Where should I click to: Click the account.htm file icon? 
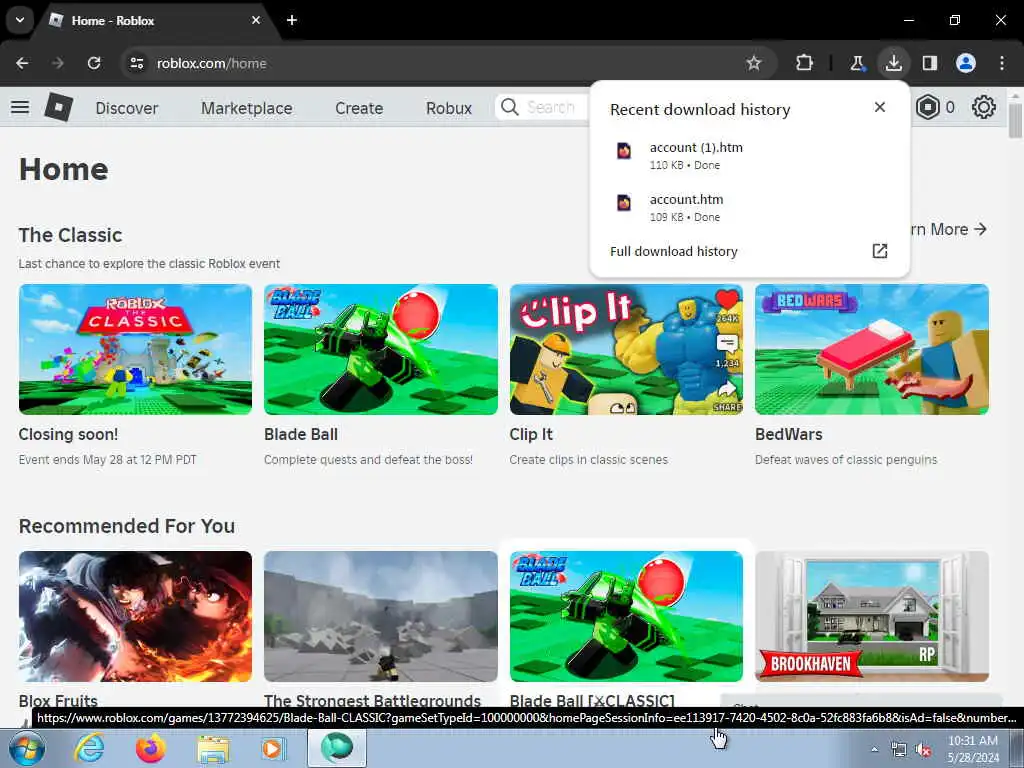coord(624,202)
